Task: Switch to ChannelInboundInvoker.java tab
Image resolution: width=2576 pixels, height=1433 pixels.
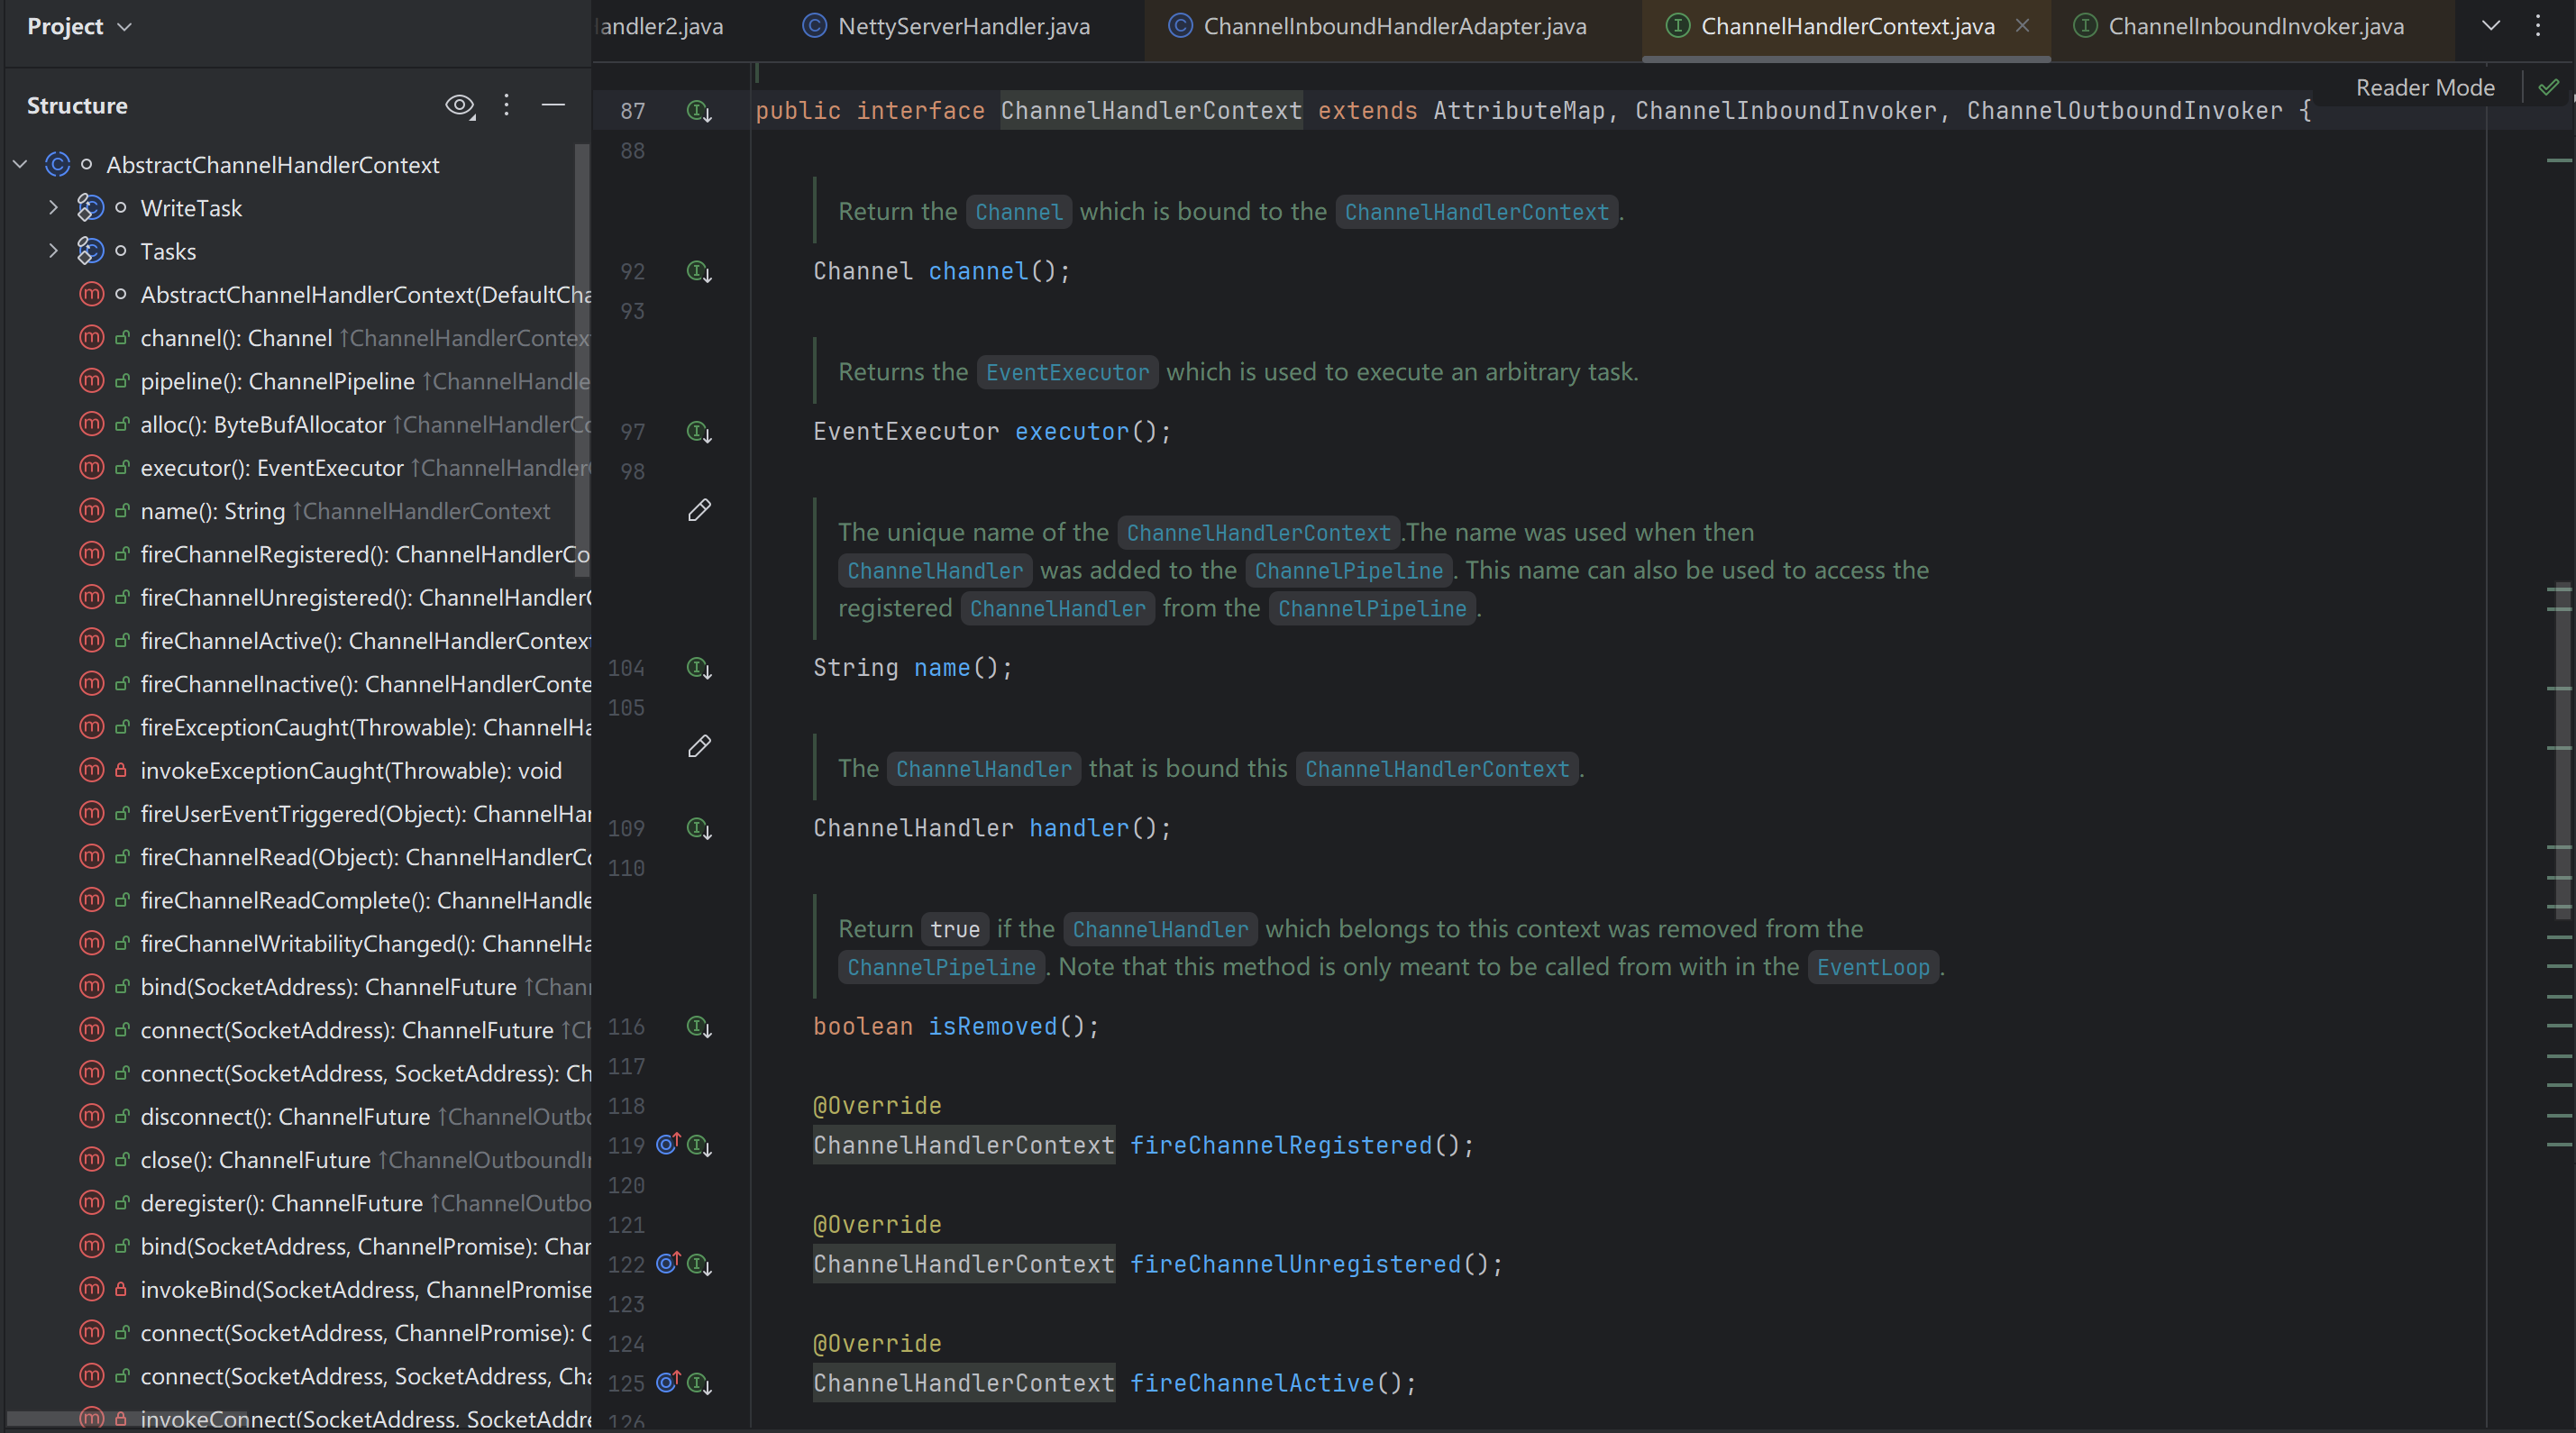Action: (2255, 26)
